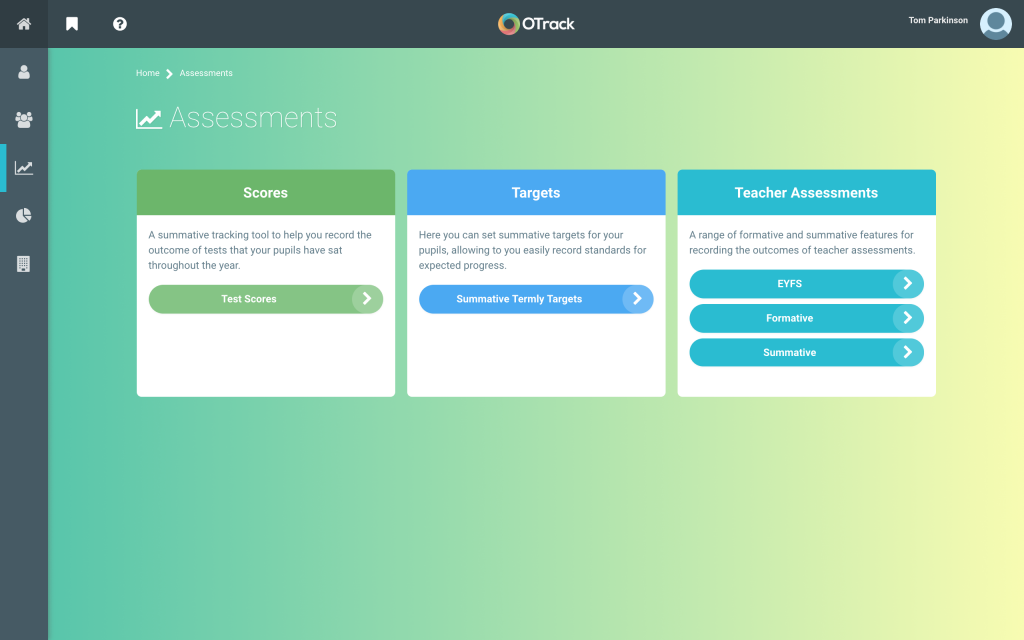Select the assessments line-chart icon in sidebar
Image resolution: width=1024 pixels, height=640 pixels.
[x=22, y=168]
